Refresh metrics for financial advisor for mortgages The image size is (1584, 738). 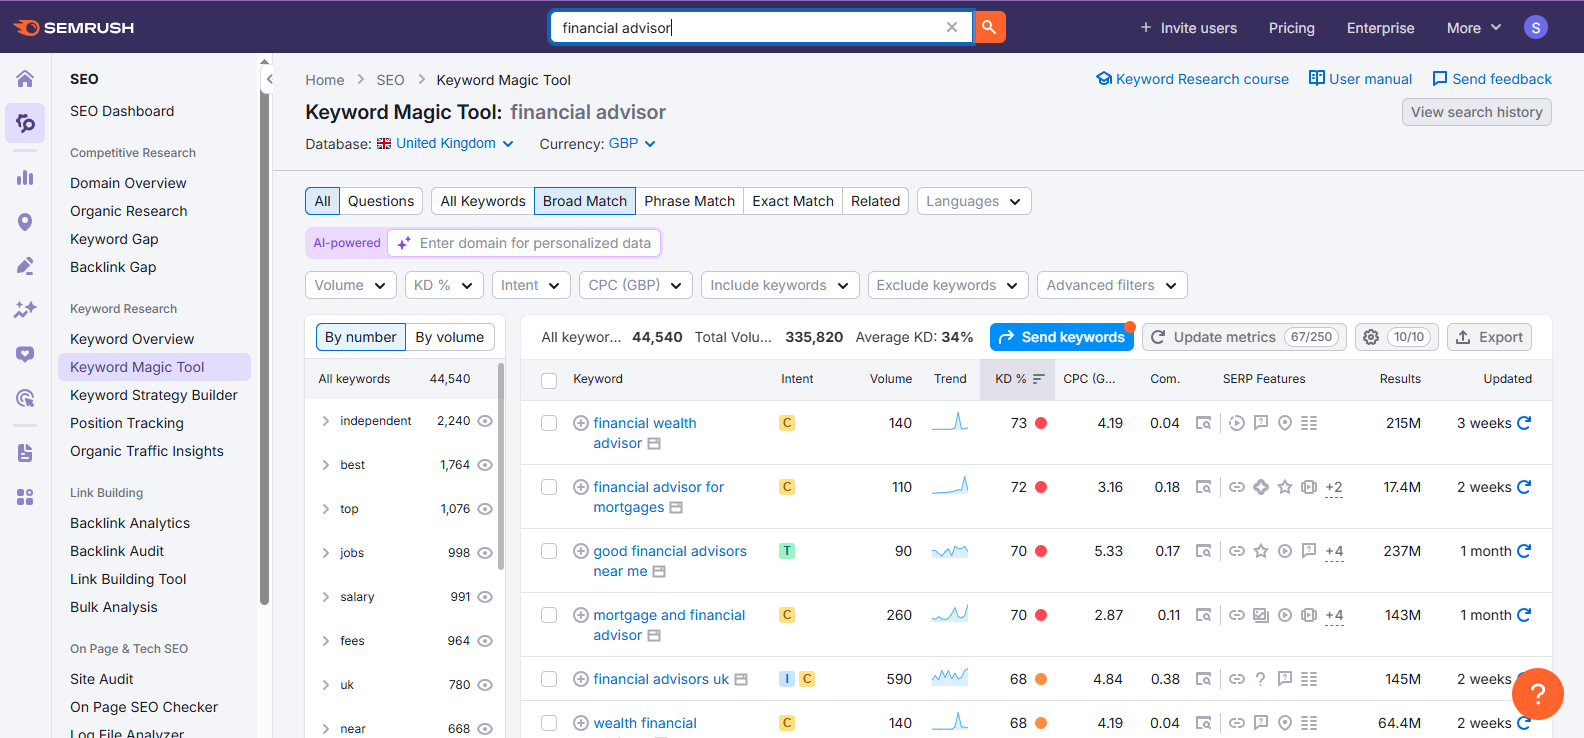(x=1524, y=487)
